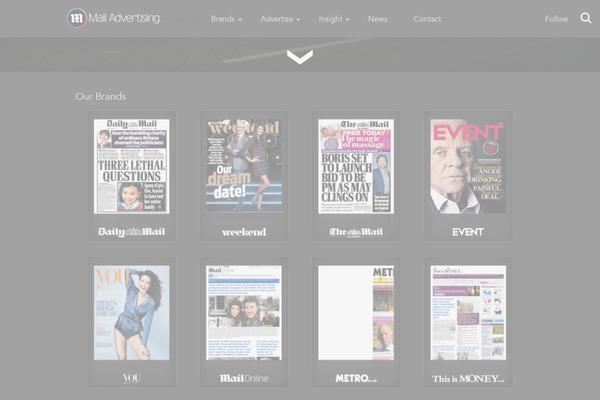Screen dimensions: 600x400
Task: Open the MailOnline website screenshot thumbnail
Action: (244, 313)
